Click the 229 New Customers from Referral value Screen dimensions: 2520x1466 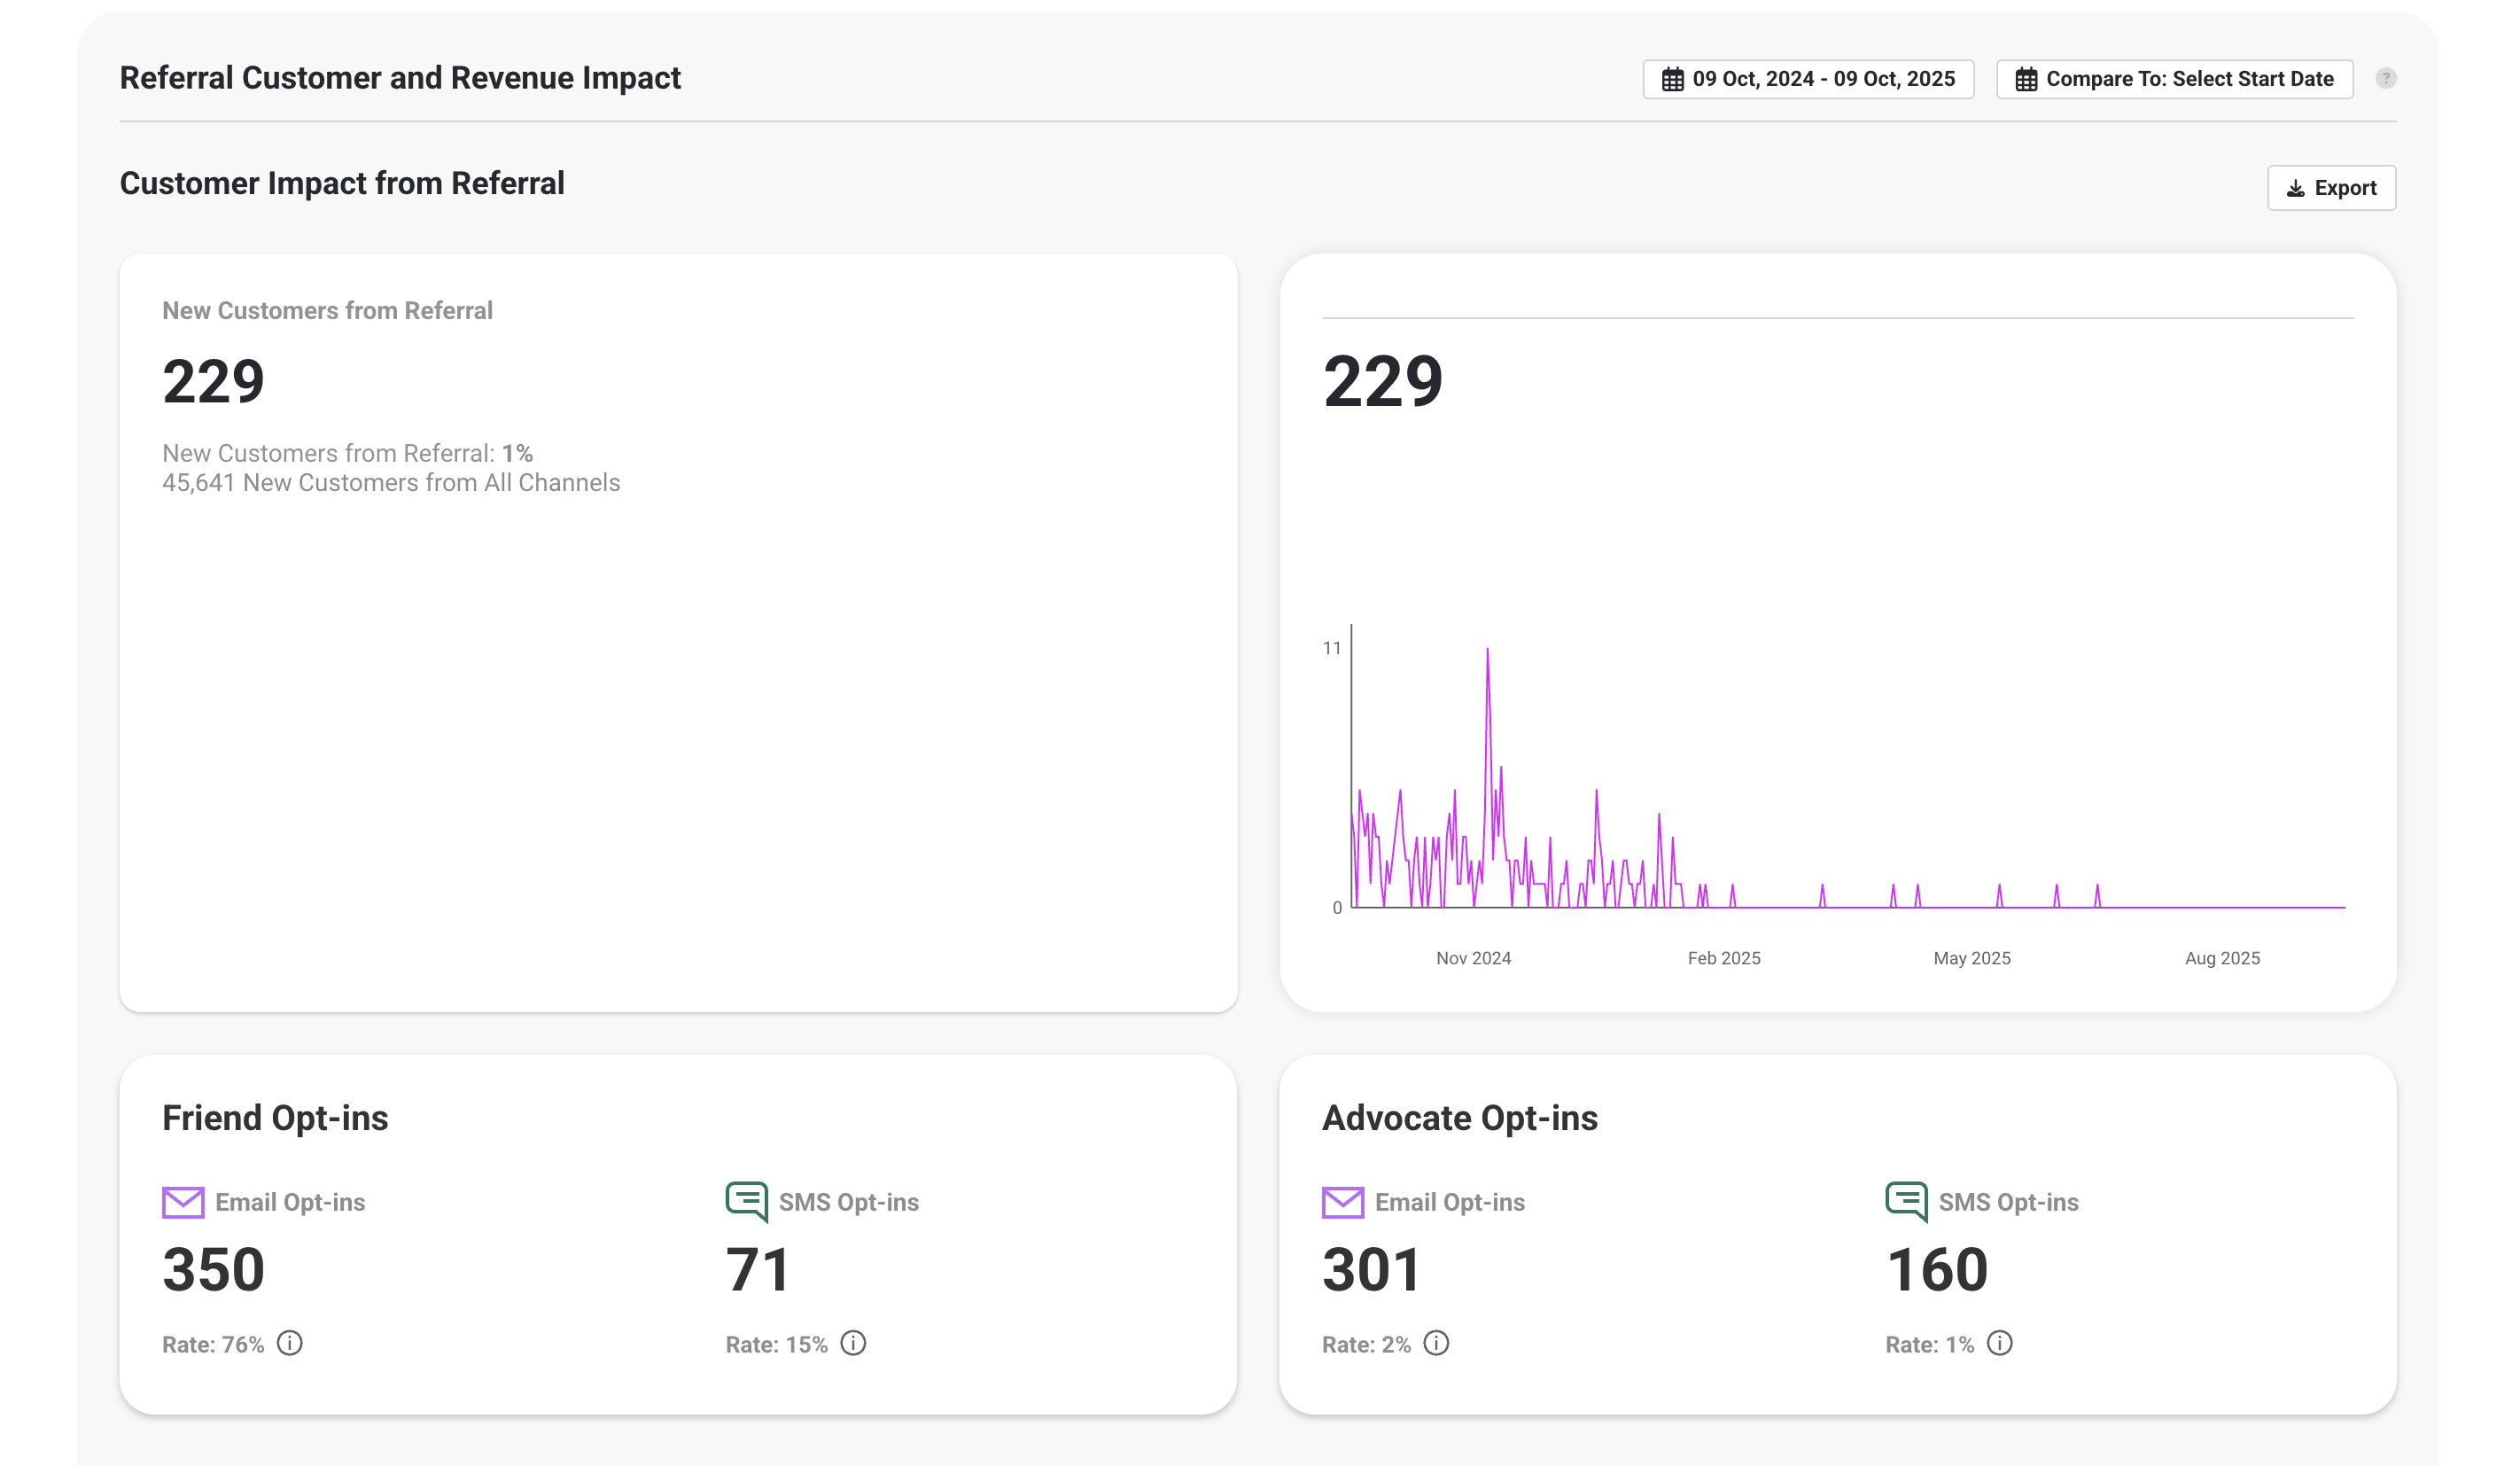click(213, 381)
